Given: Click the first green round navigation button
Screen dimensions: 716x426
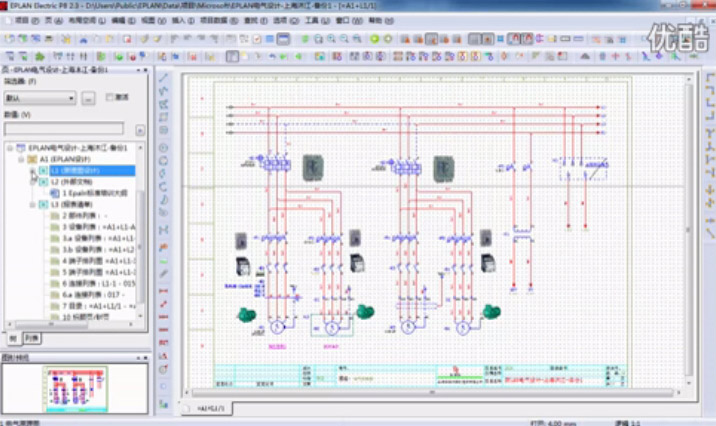Looking at the screenshot, I should click(374, 39).
